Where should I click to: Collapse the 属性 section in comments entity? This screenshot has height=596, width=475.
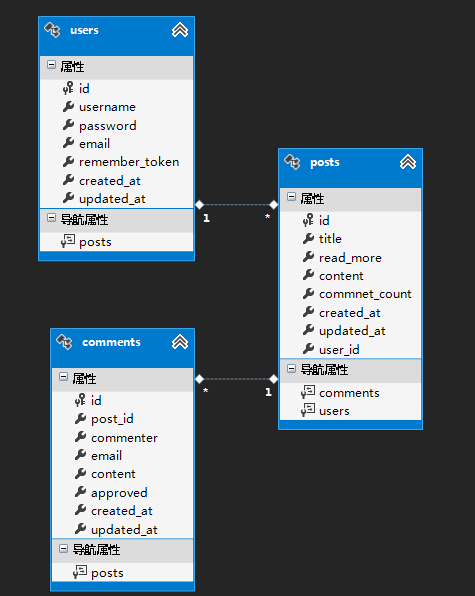coord(63,377)
